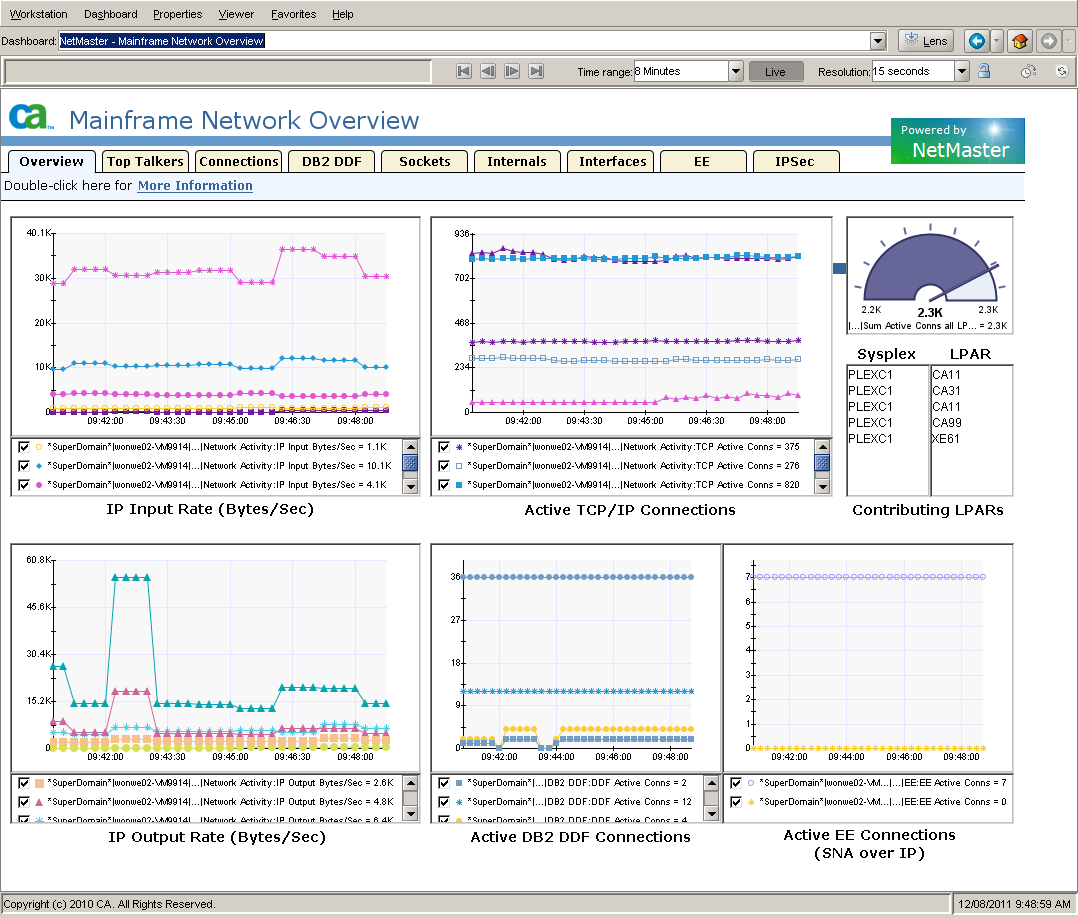Jump to the start of the time range

click(464, 71)
